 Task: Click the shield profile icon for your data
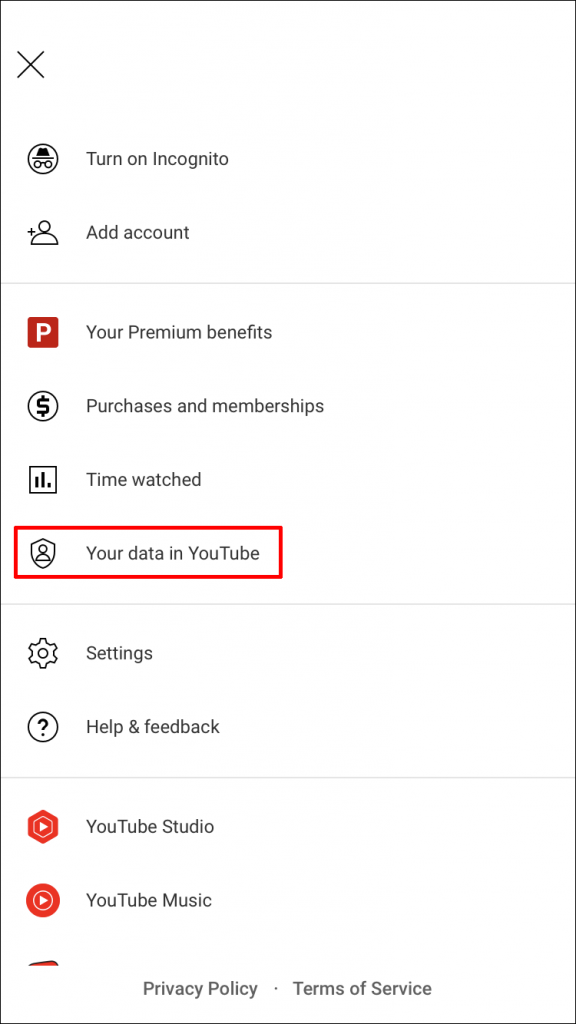43,552
